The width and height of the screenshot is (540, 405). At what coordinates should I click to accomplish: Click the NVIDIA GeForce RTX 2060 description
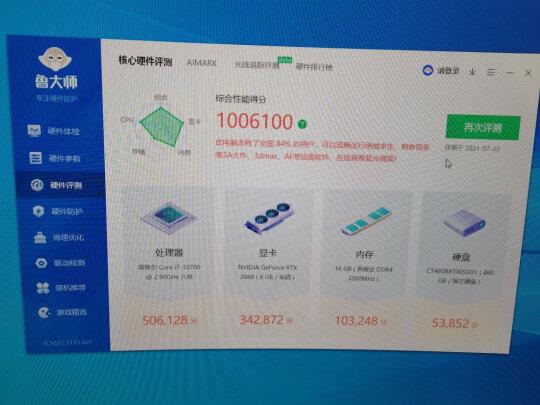point(268,272)
